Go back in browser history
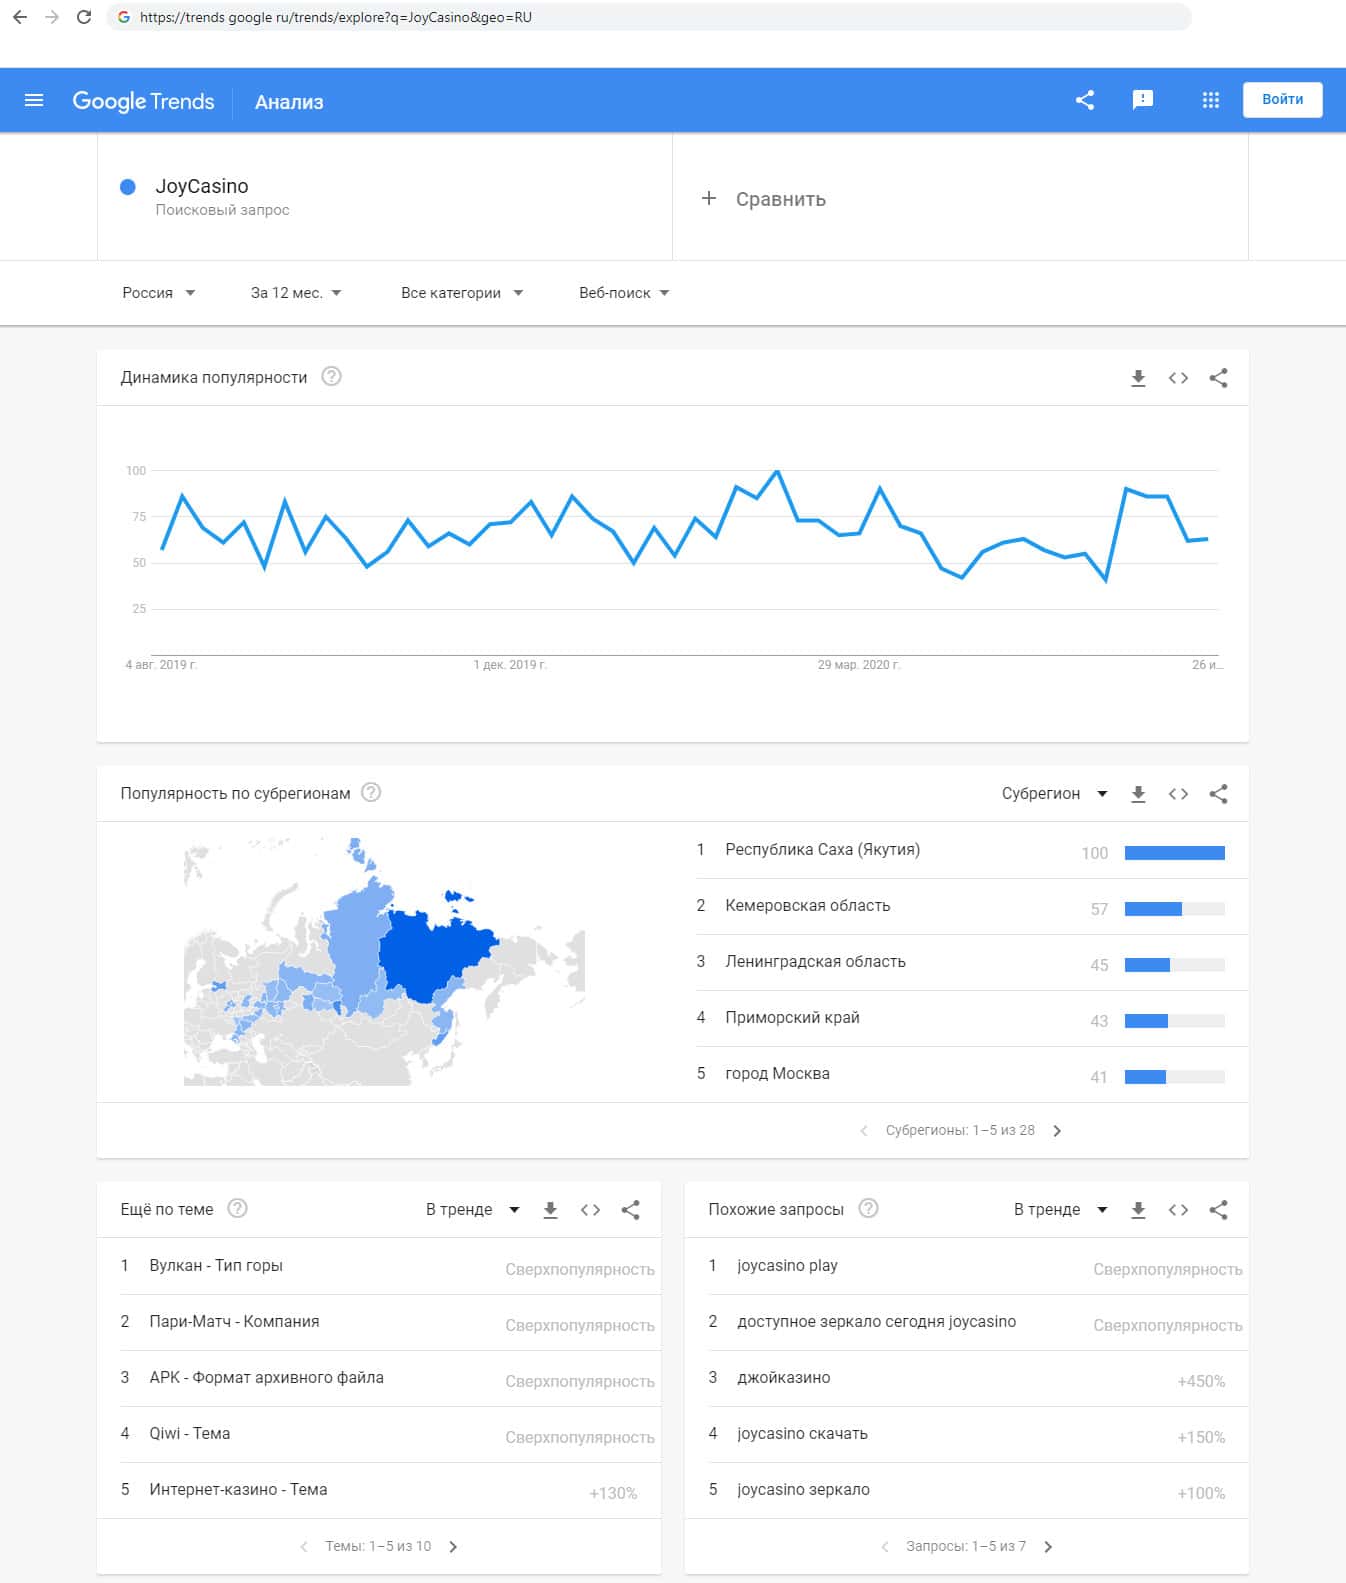Image resolution: width=1346 pixels, height=1583 pixels. pyautogui.click(x=20, y=17)
